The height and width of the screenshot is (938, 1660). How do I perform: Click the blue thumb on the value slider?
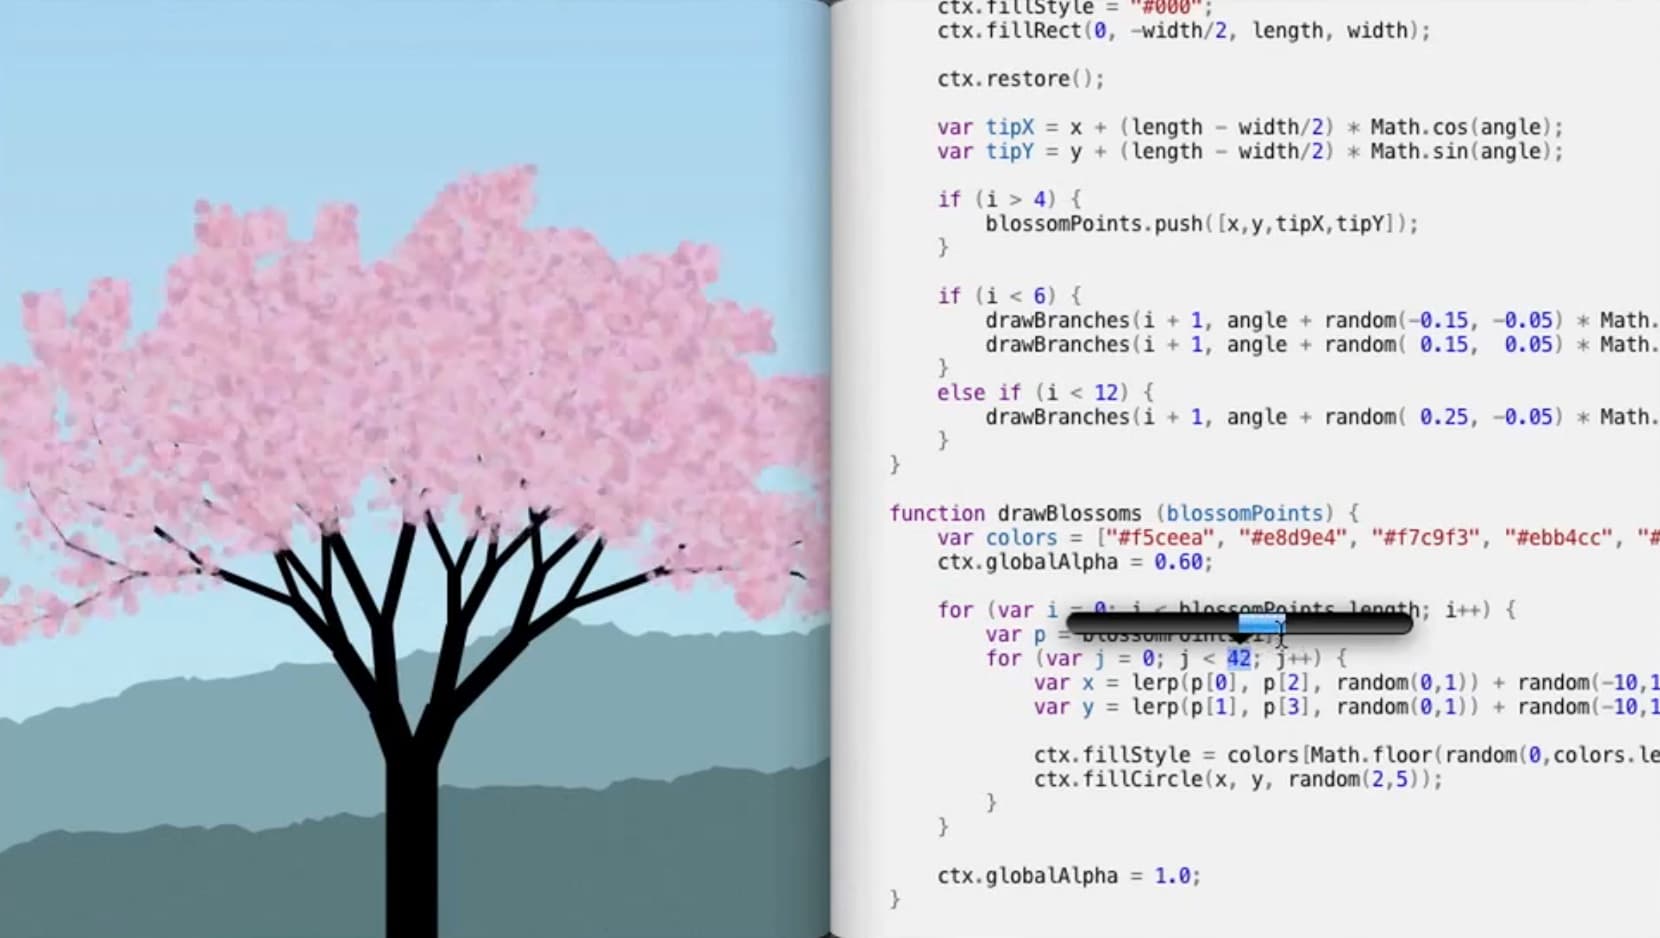(x=1260, y=624)
